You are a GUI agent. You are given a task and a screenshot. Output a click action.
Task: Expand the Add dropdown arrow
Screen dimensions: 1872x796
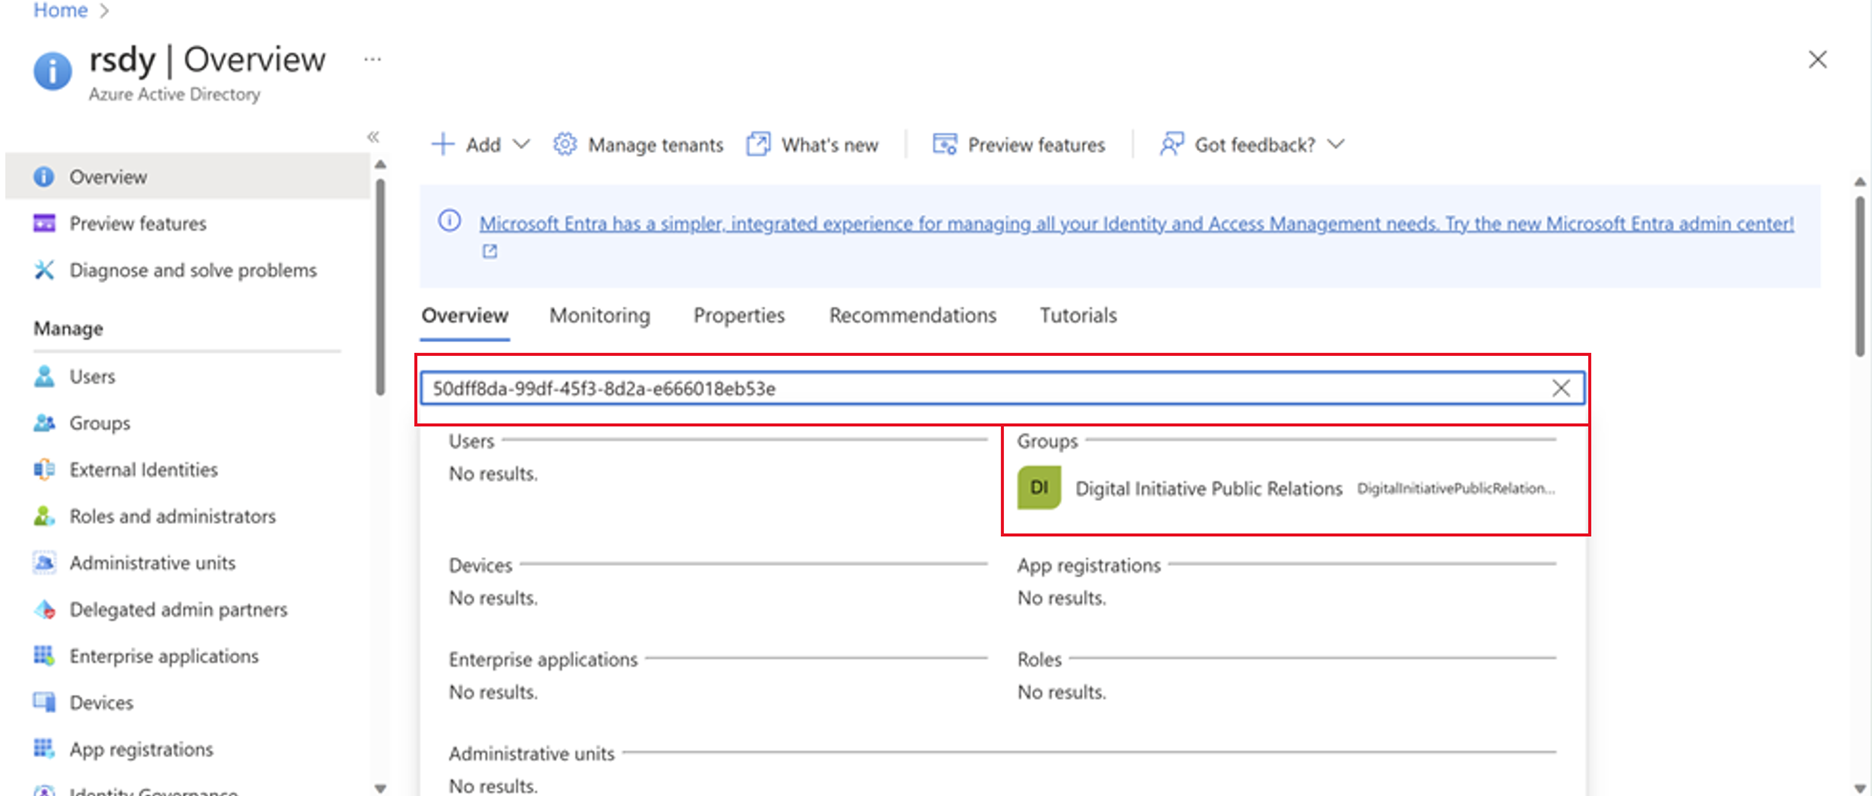click(x=521, y=144)
